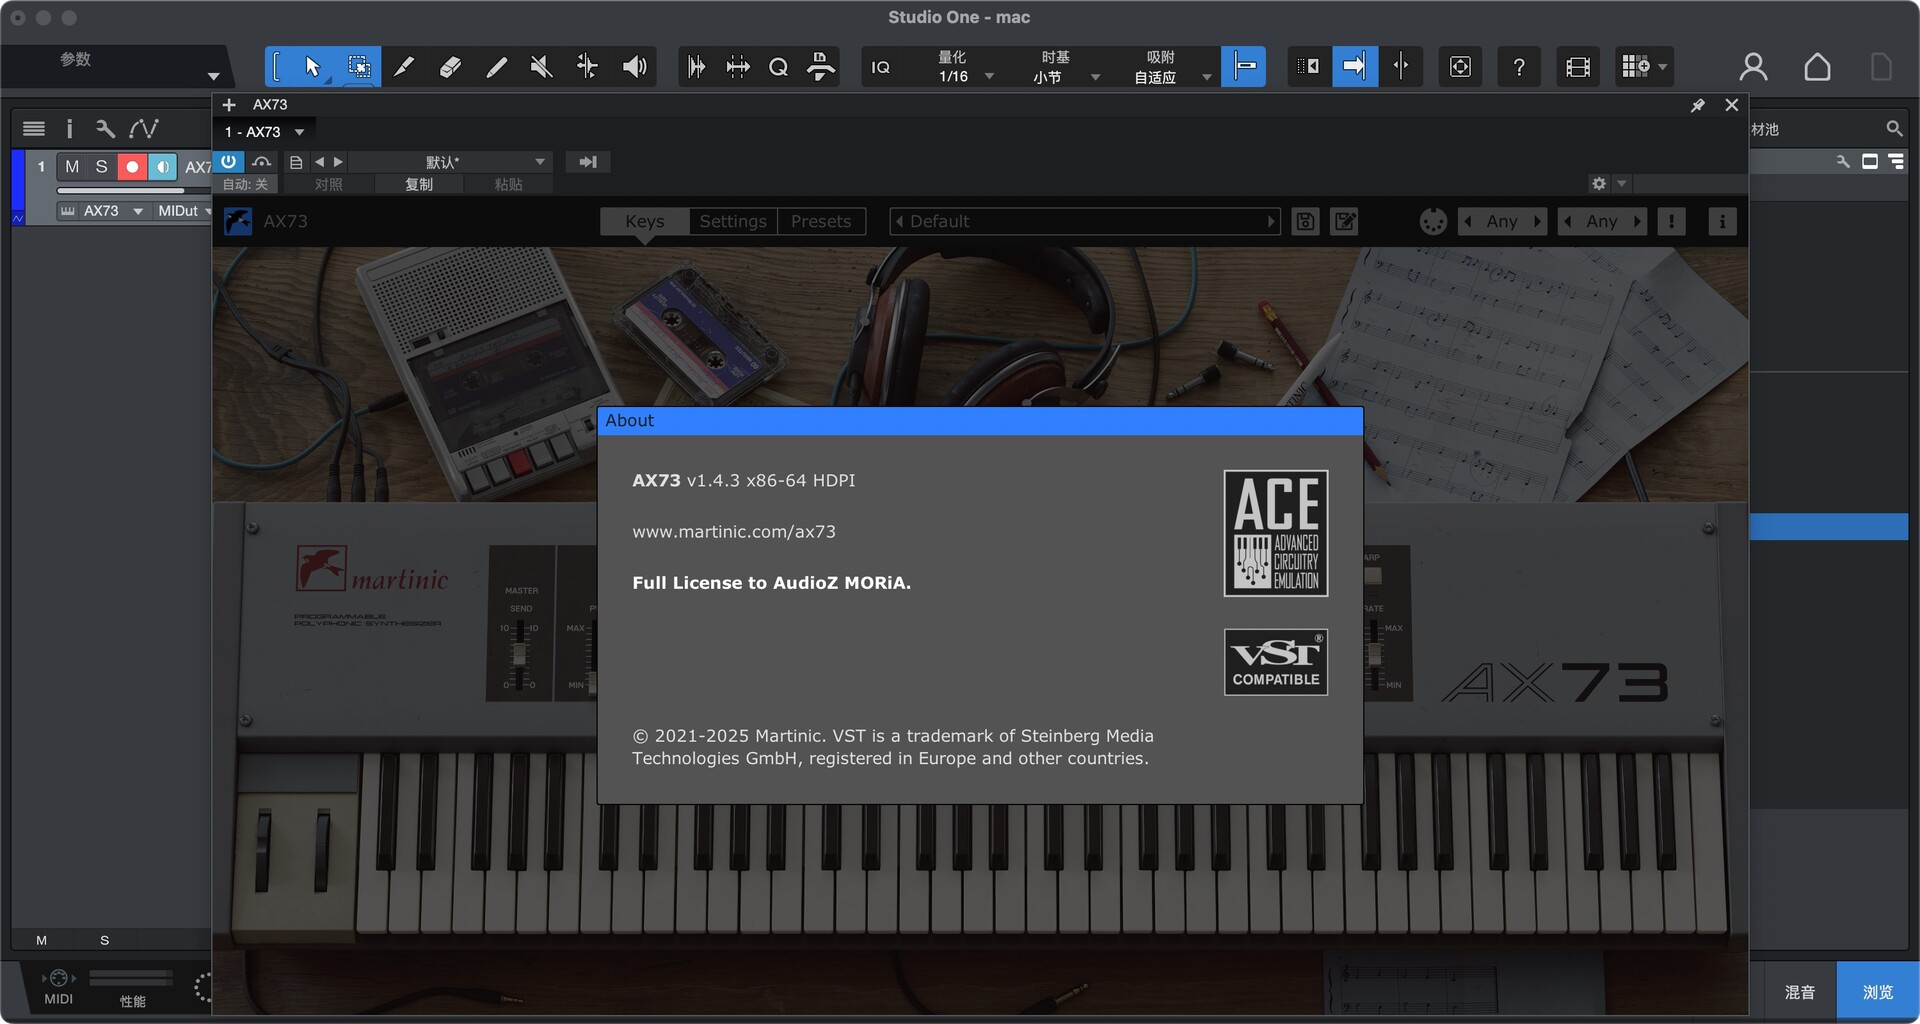Image resolution: width=1920 pixels, height=1024 pixels.
Task: Toggle monitor button on track 1
Action: (x=162, y=167)
